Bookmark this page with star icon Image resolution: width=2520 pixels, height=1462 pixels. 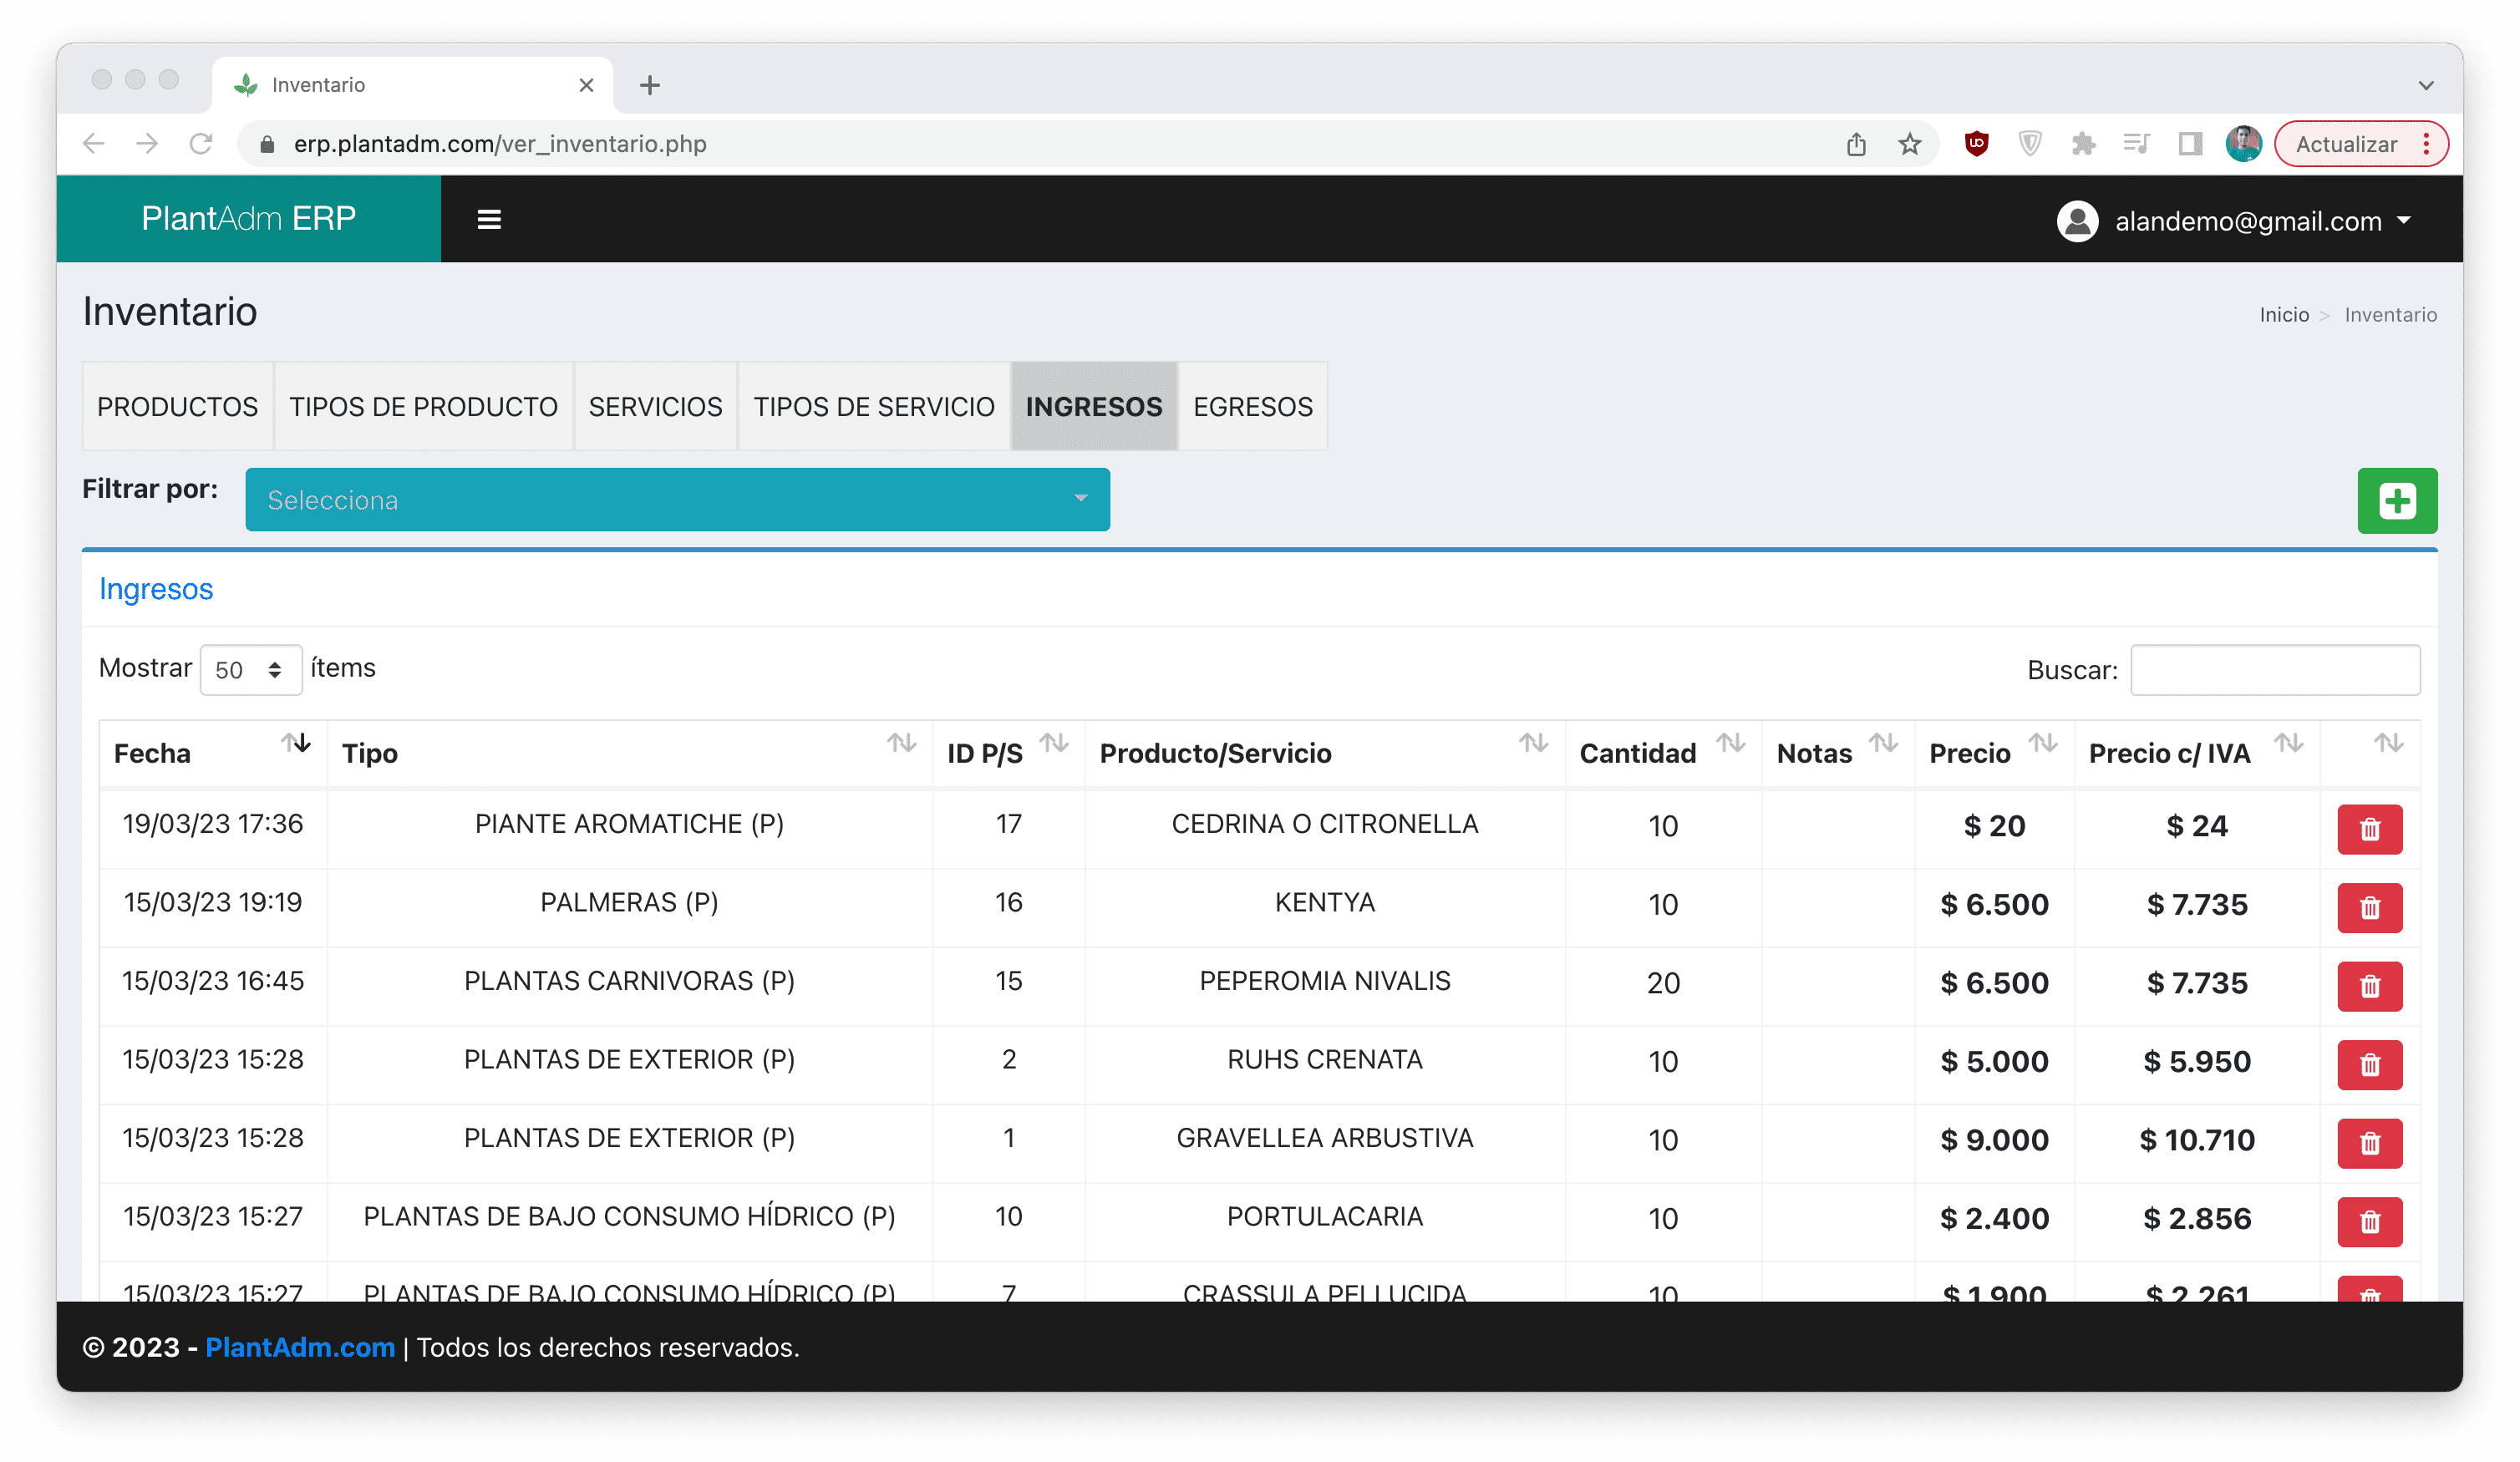pyautogui.click(x=1909, y=144)
